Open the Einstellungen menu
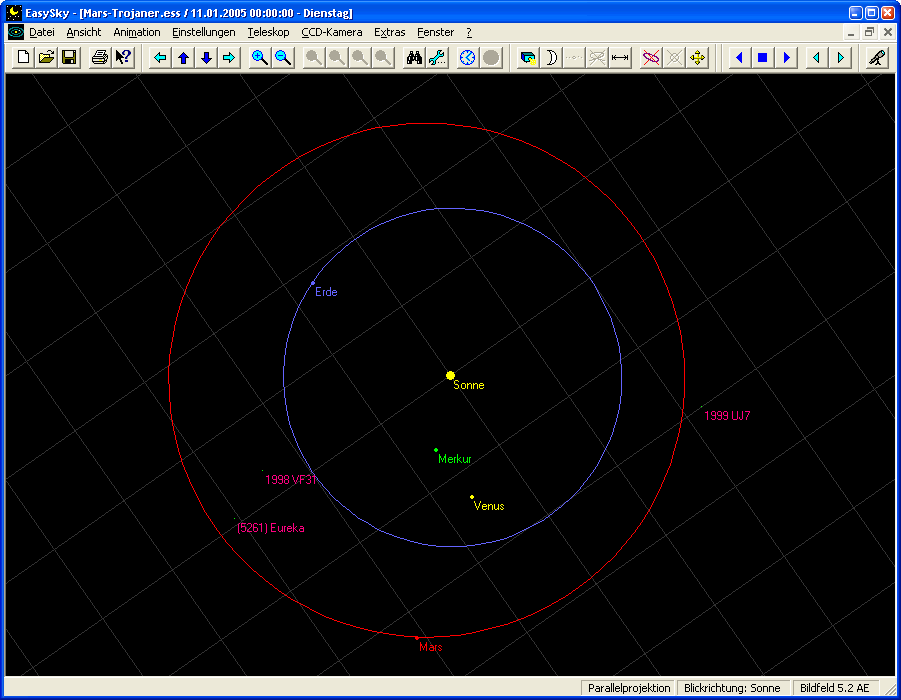This screenshot has height=700, width=901. (203, 32)
